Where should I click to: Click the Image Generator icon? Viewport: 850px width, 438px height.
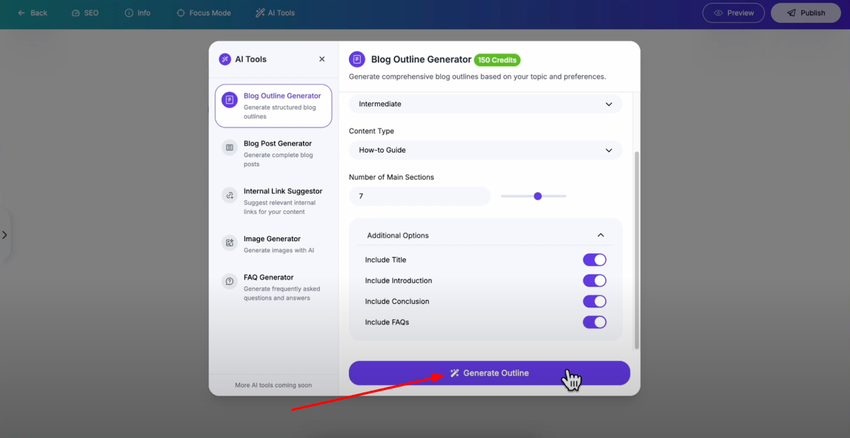point(229,243)
